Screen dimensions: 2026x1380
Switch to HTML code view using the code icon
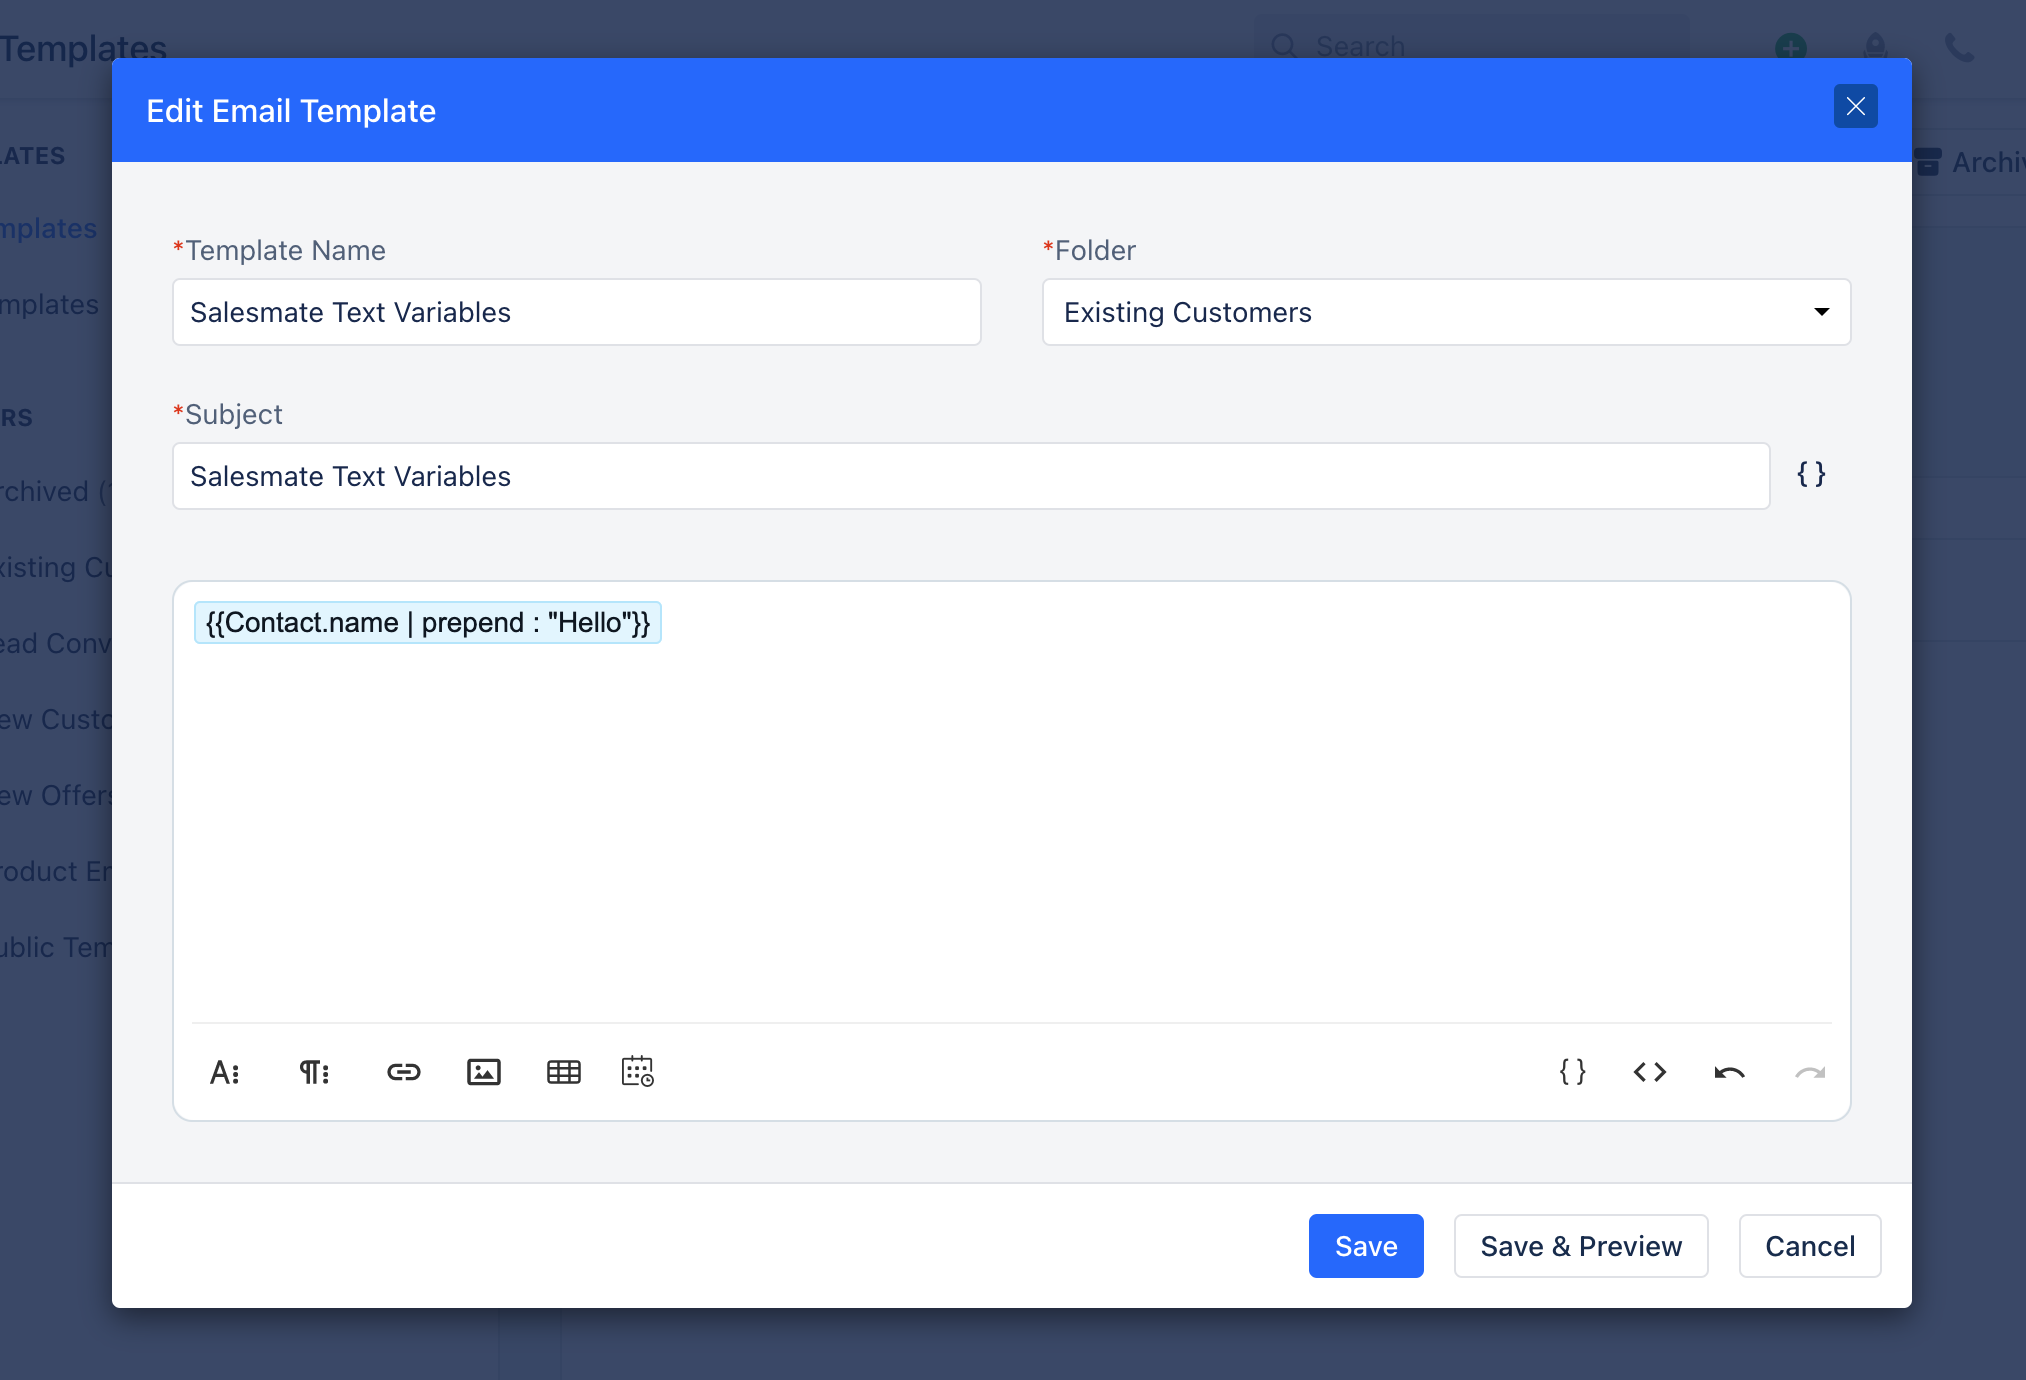[x=1650, y=1072]
